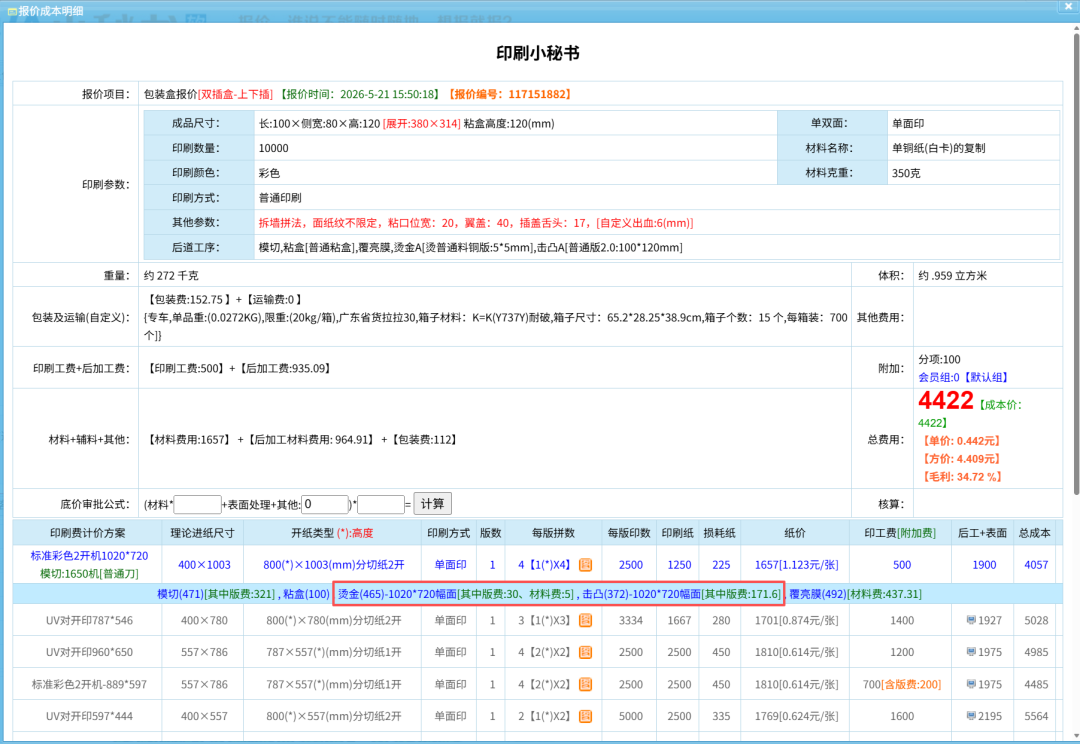Click the blue 225 waste paper value
The width and height of the screenshot is (1080, 744).
tap(721, 565)
